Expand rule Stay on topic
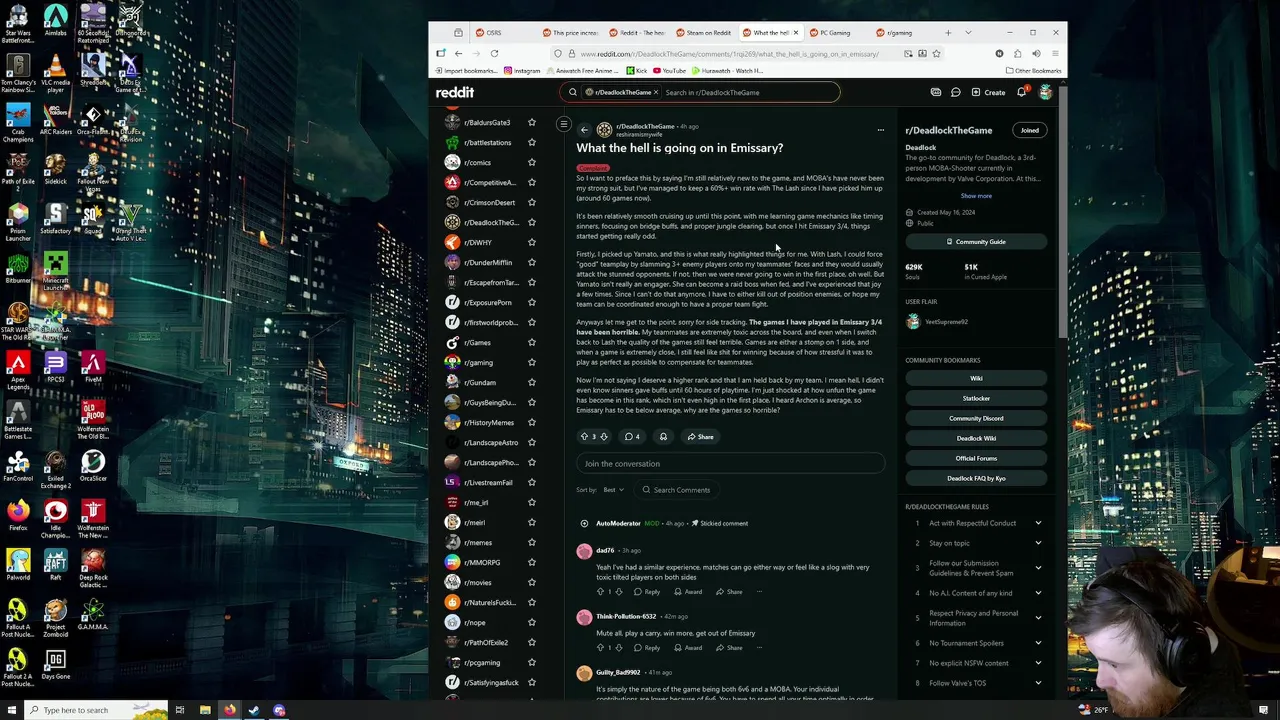This screenshot has width=1280, height=720. (x=1038, y=543)
